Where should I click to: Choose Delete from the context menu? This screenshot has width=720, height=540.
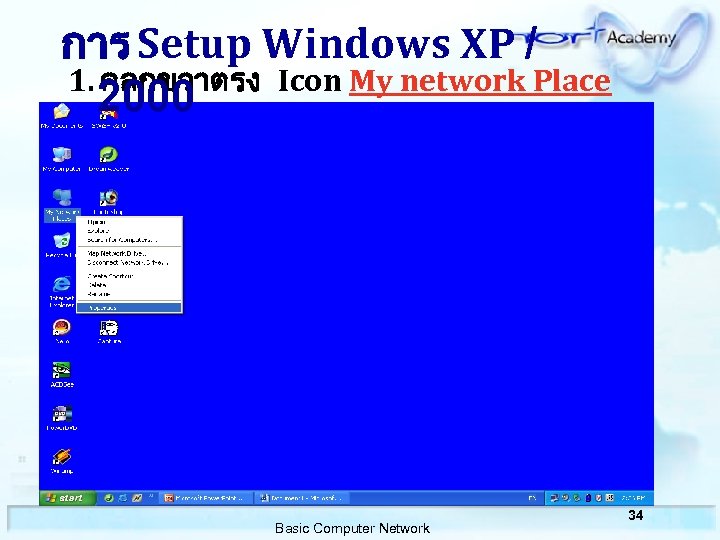(x=129, y=285)
